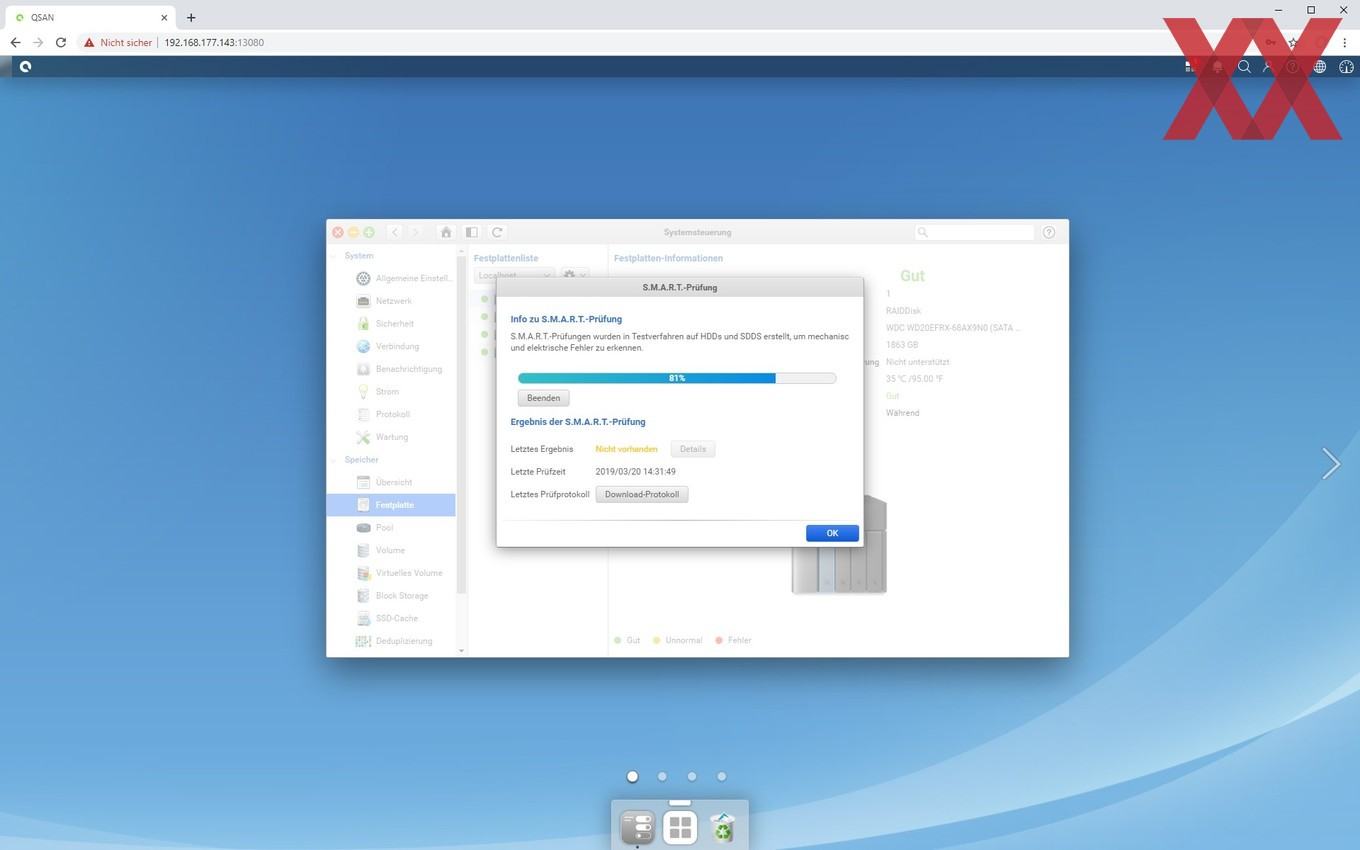The image size is (1360, 850).
Task: Open the dashboard gauge icon in the top bar
Action: [1346, 67]
